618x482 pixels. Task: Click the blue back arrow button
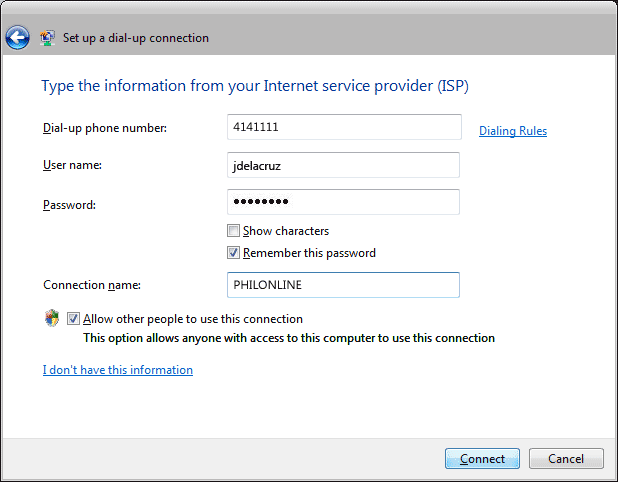[17, 38]
